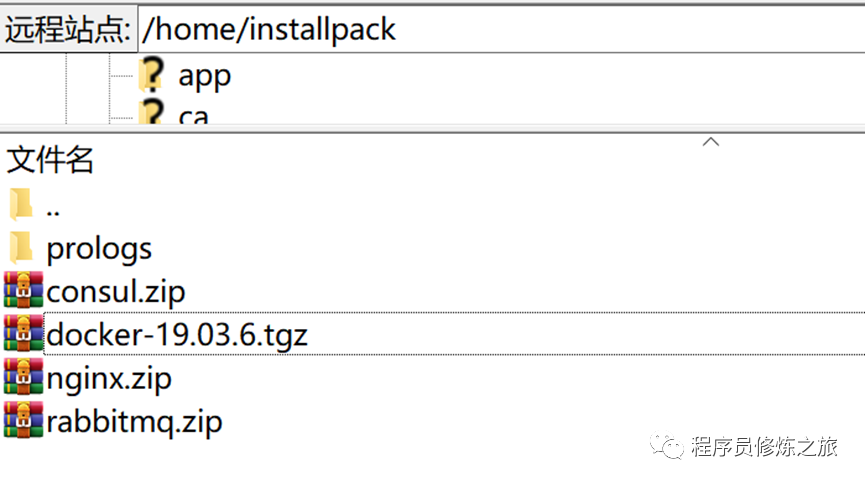Select the docker-19.03.6.tgz file name

point(177,335)
